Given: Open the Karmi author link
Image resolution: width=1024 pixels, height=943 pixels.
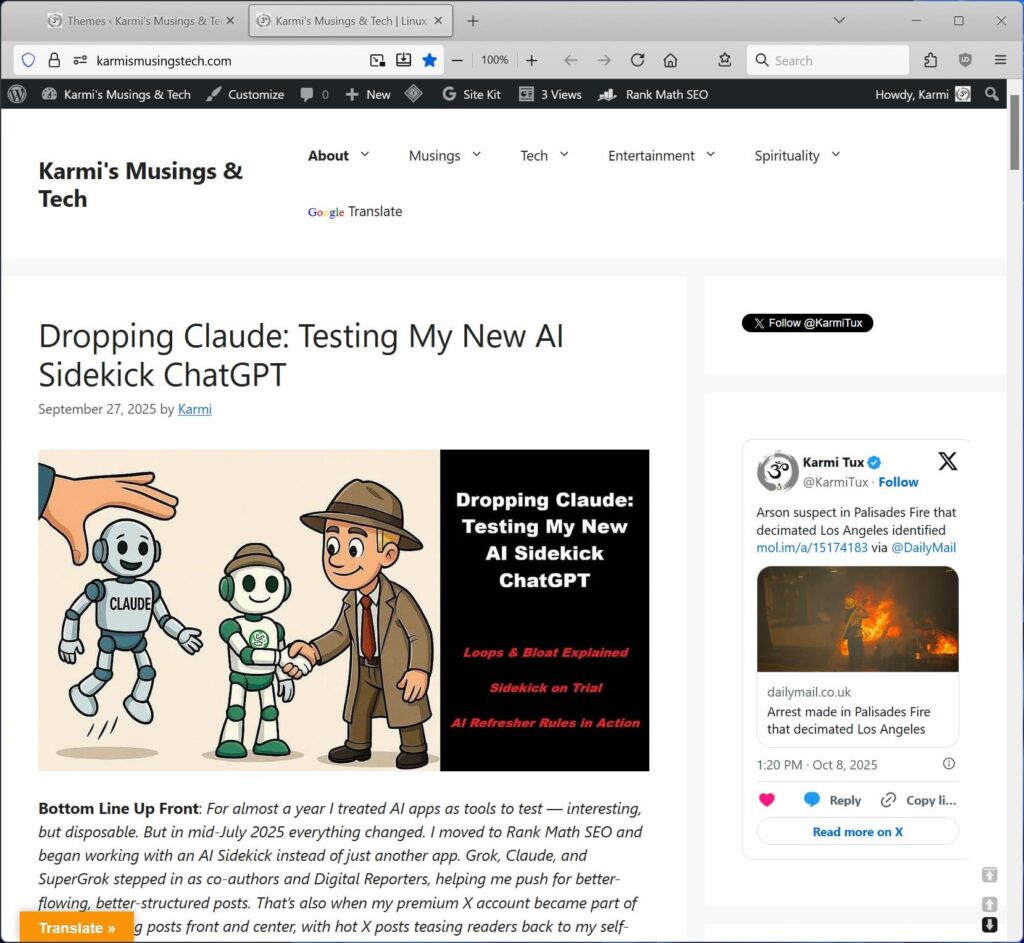Looking at the screenshot, I should click(194, 409).
